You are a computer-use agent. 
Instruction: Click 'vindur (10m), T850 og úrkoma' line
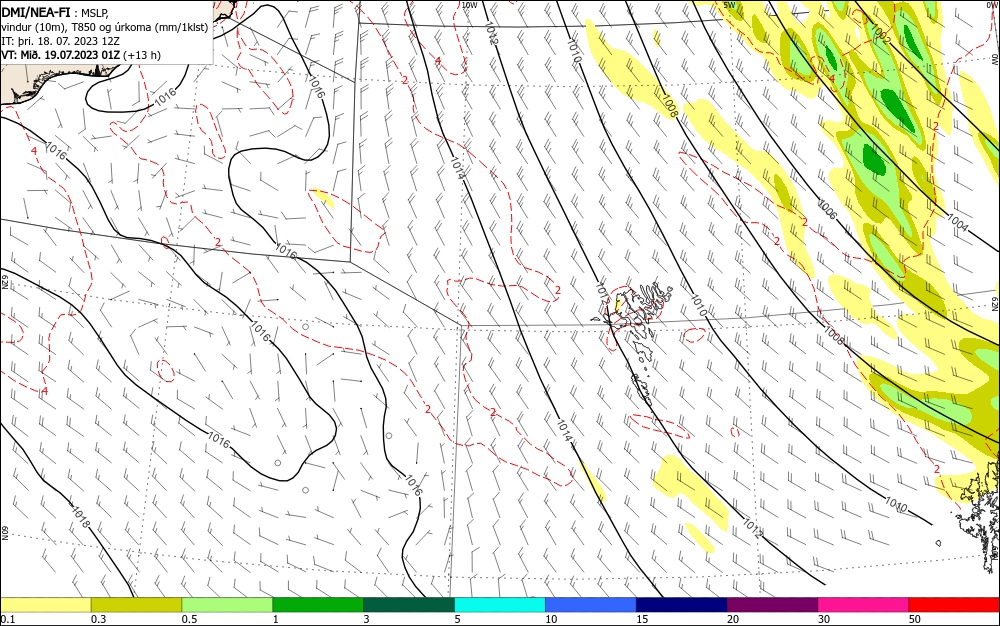[x=105, y=27]
